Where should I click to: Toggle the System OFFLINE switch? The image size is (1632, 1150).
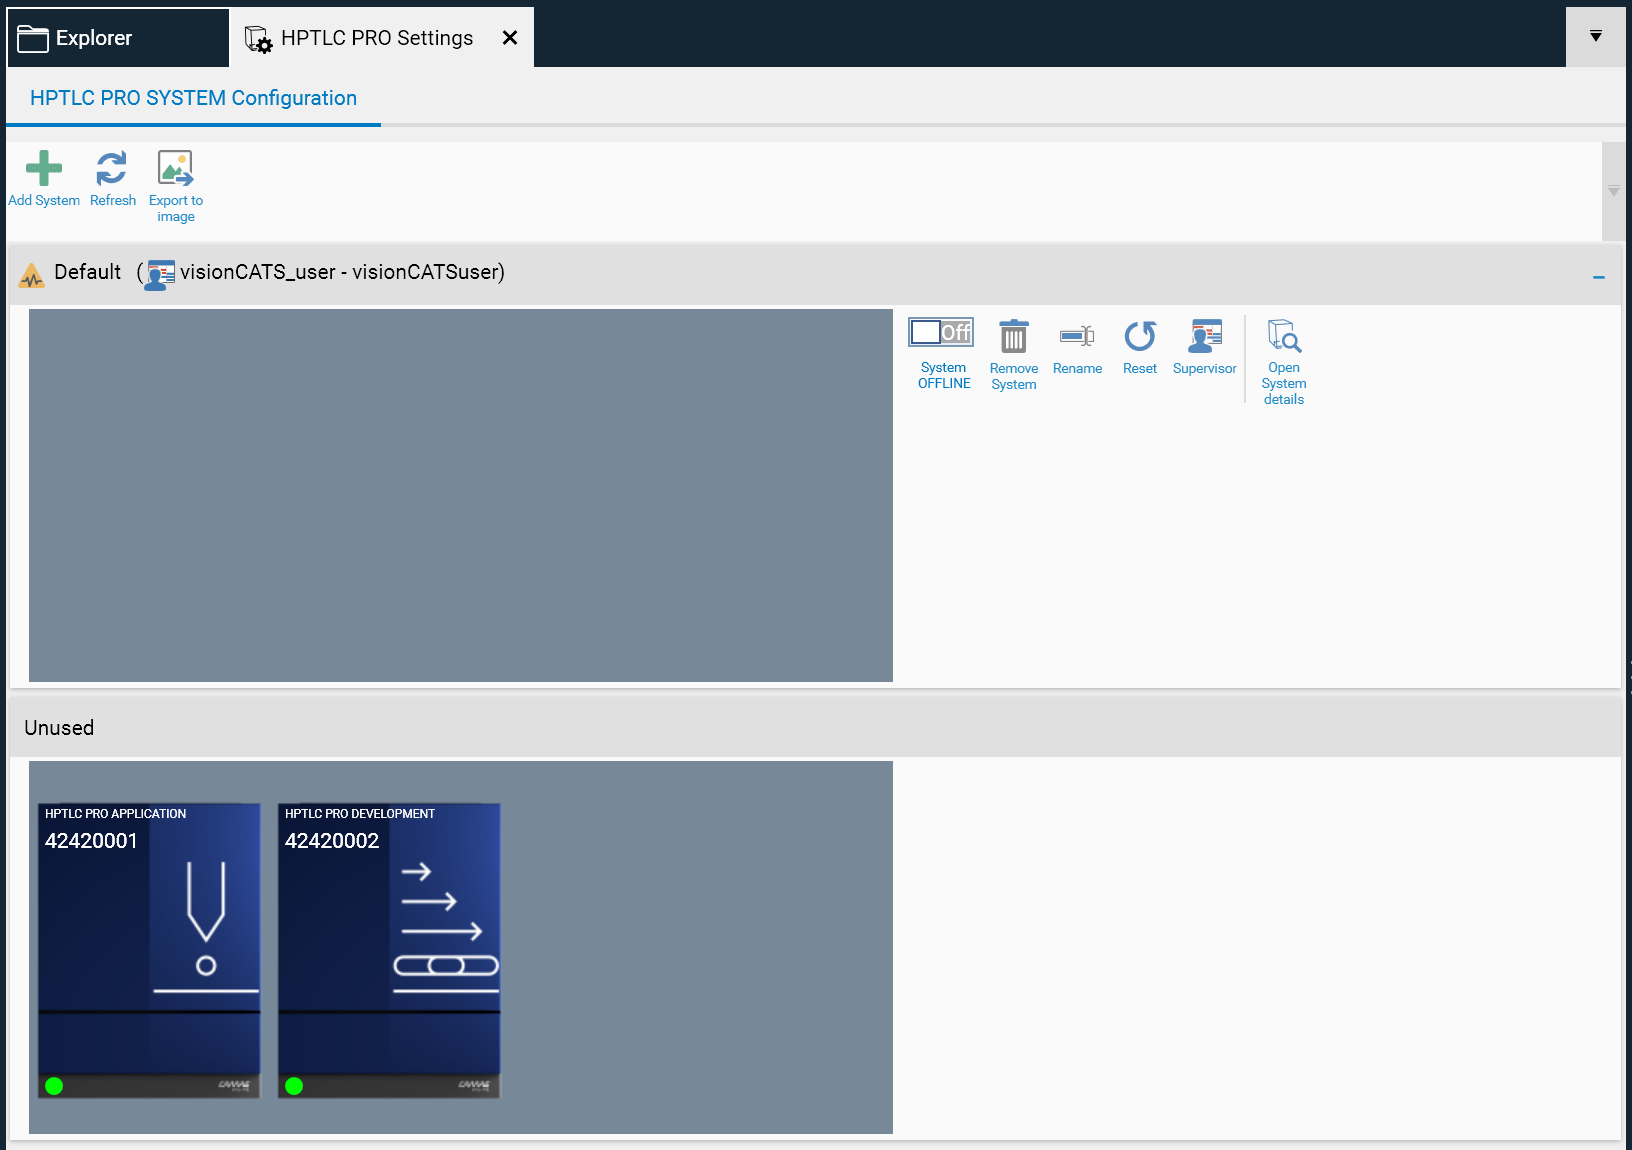pos(941,332)
